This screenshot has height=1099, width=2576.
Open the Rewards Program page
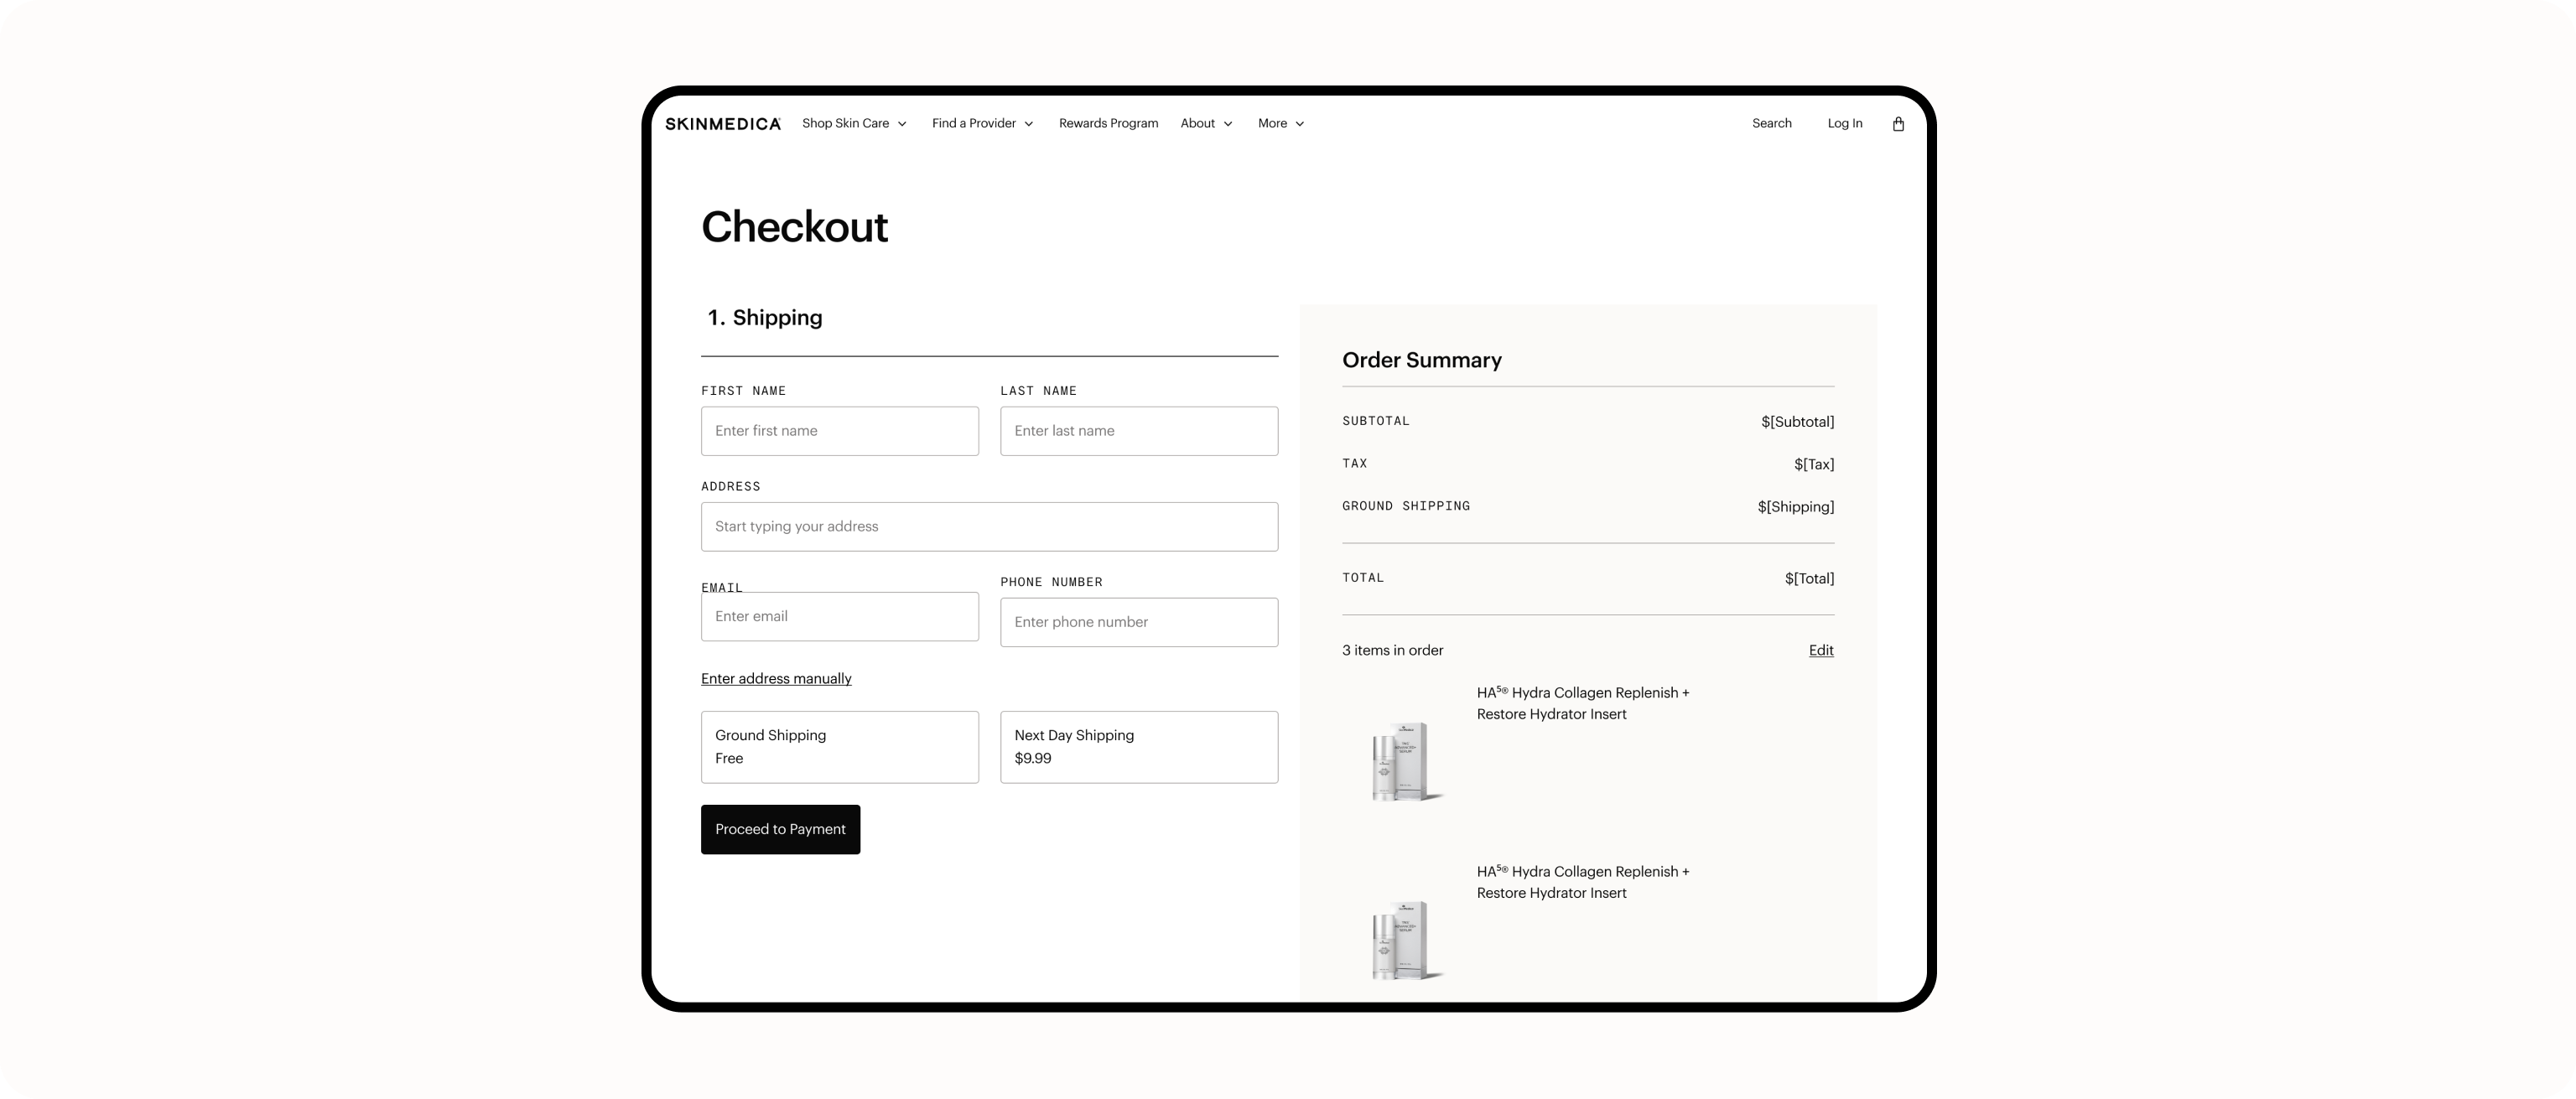(x=1108, y=123)
